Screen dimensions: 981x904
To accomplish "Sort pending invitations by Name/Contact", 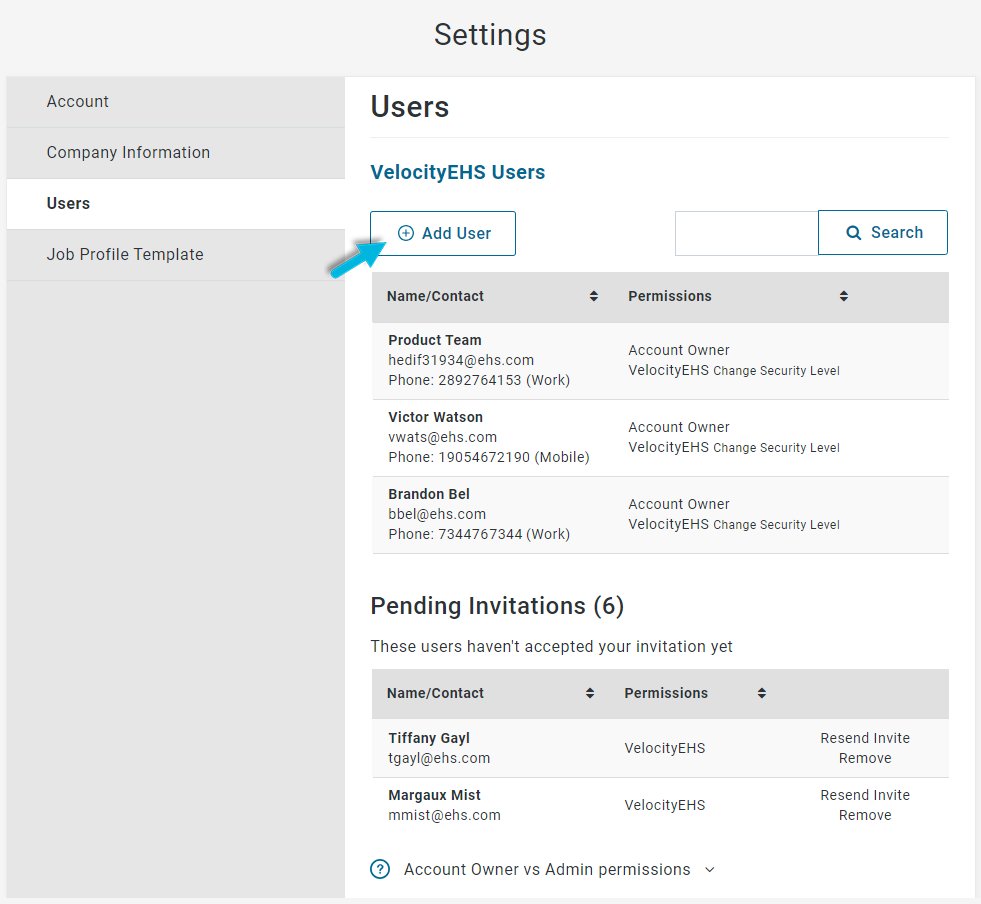I will (x=590, y=694).
